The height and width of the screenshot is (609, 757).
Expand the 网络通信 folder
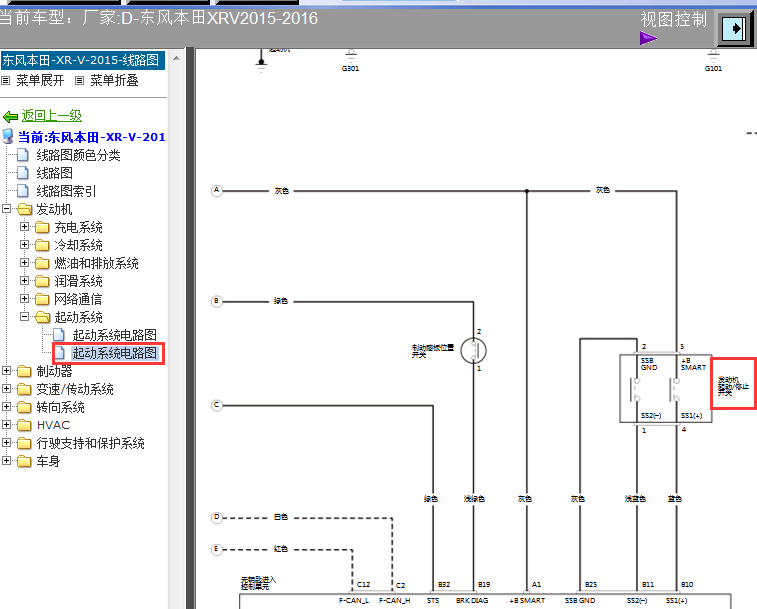coord(24,298)
